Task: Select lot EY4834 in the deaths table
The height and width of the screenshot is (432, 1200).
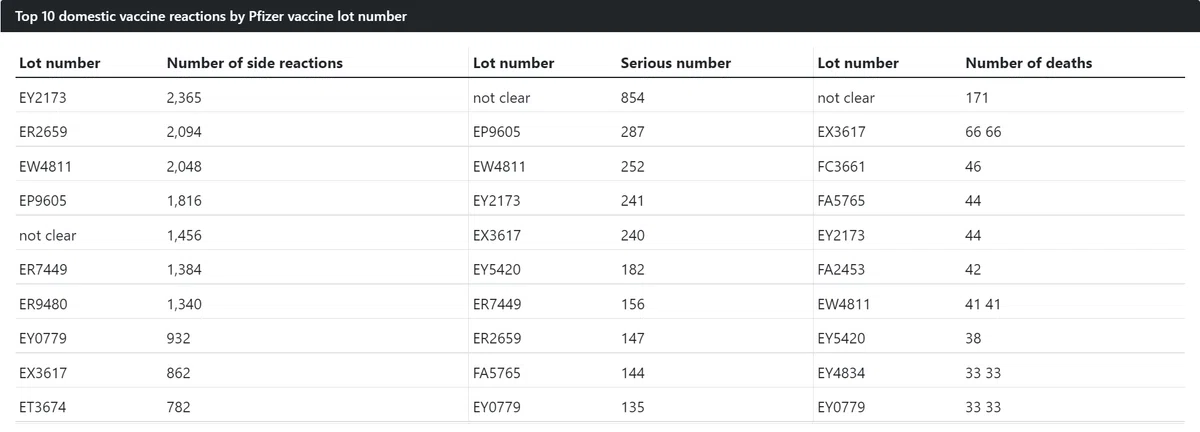Action: pos(841,373)
